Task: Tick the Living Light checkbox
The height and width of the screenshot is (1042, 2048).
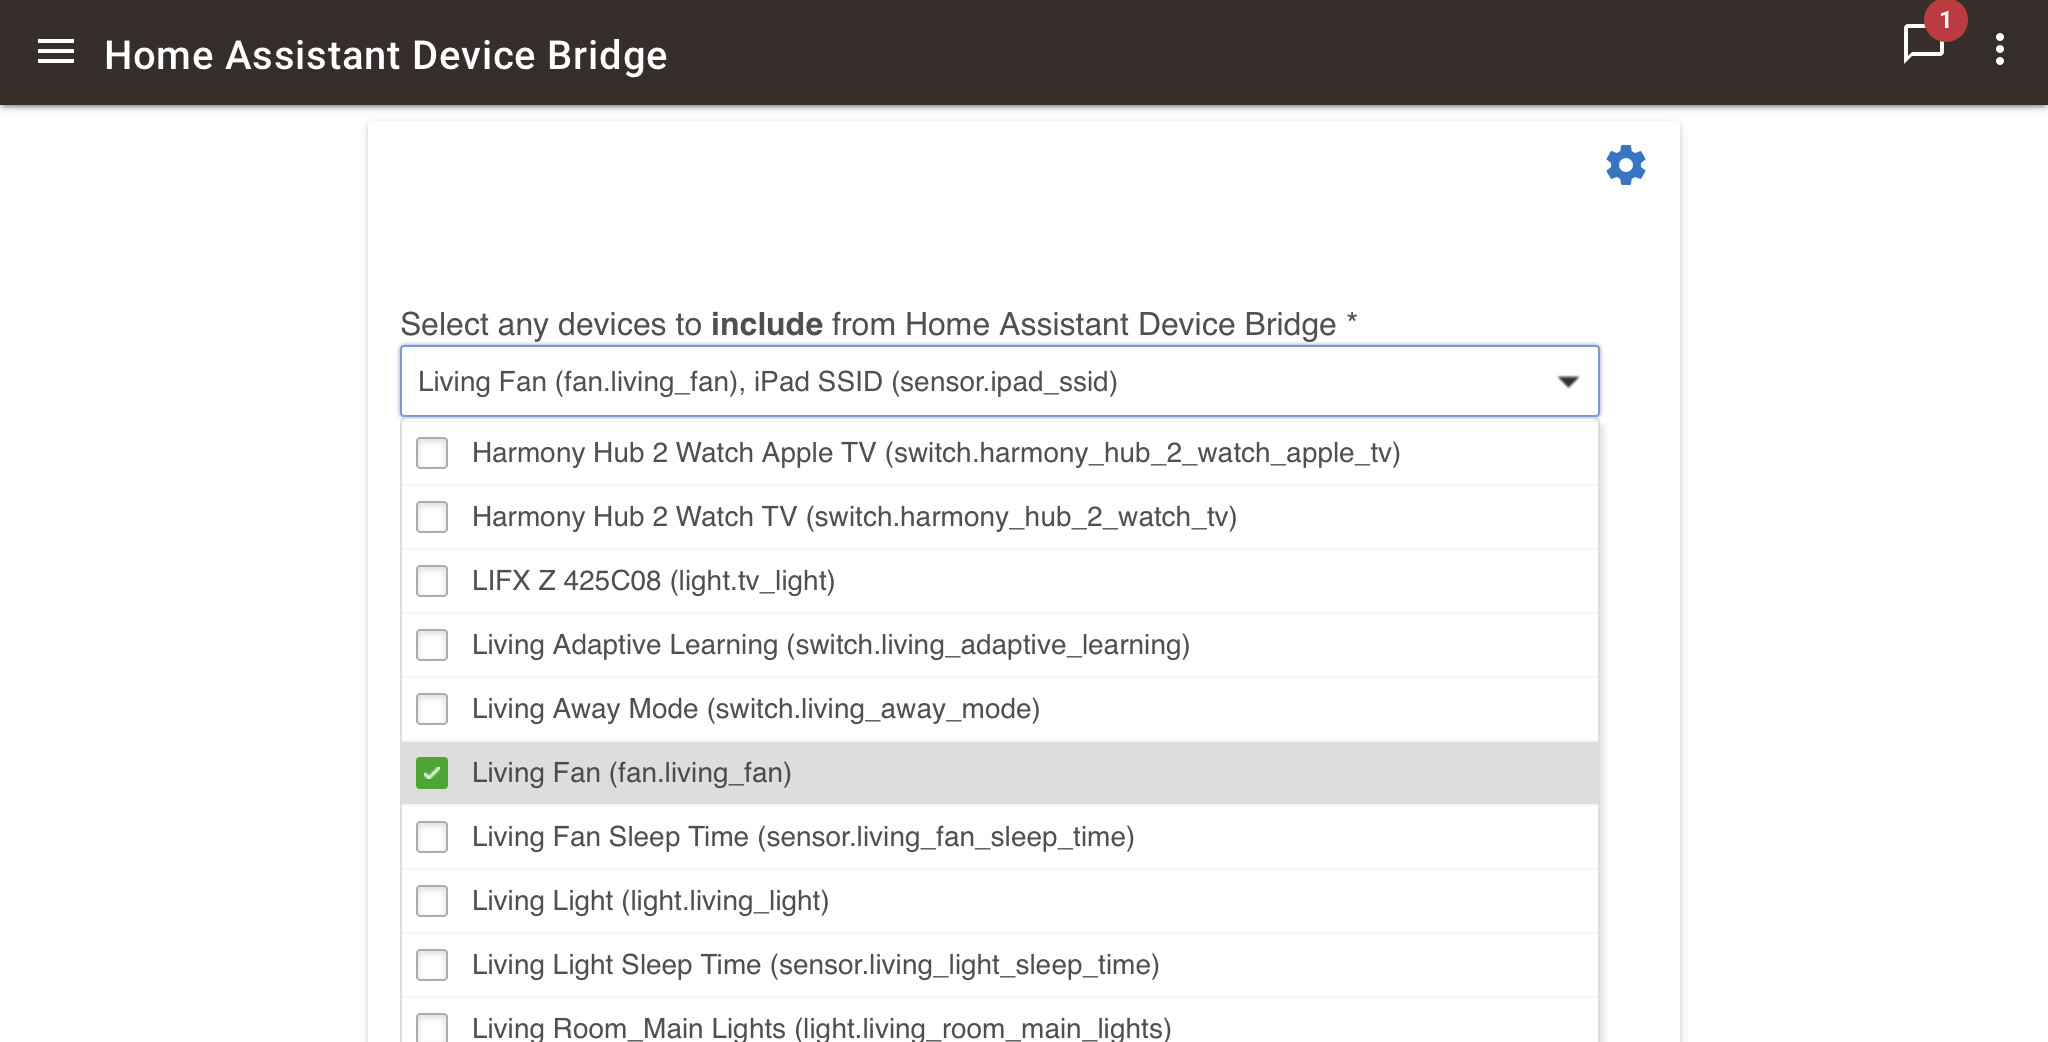Action: tap(432, 901)
